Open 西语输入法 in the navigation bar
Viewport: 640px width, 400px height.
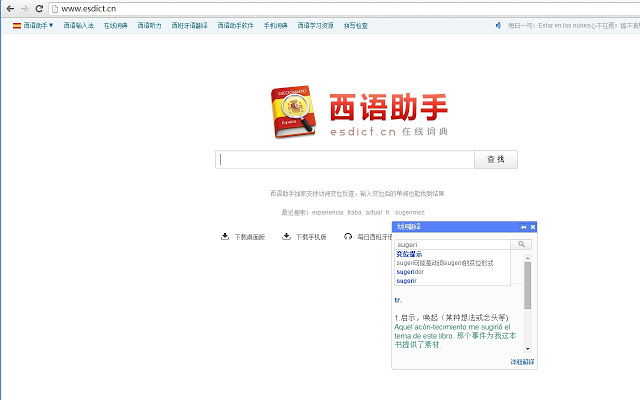pos(78,26)
